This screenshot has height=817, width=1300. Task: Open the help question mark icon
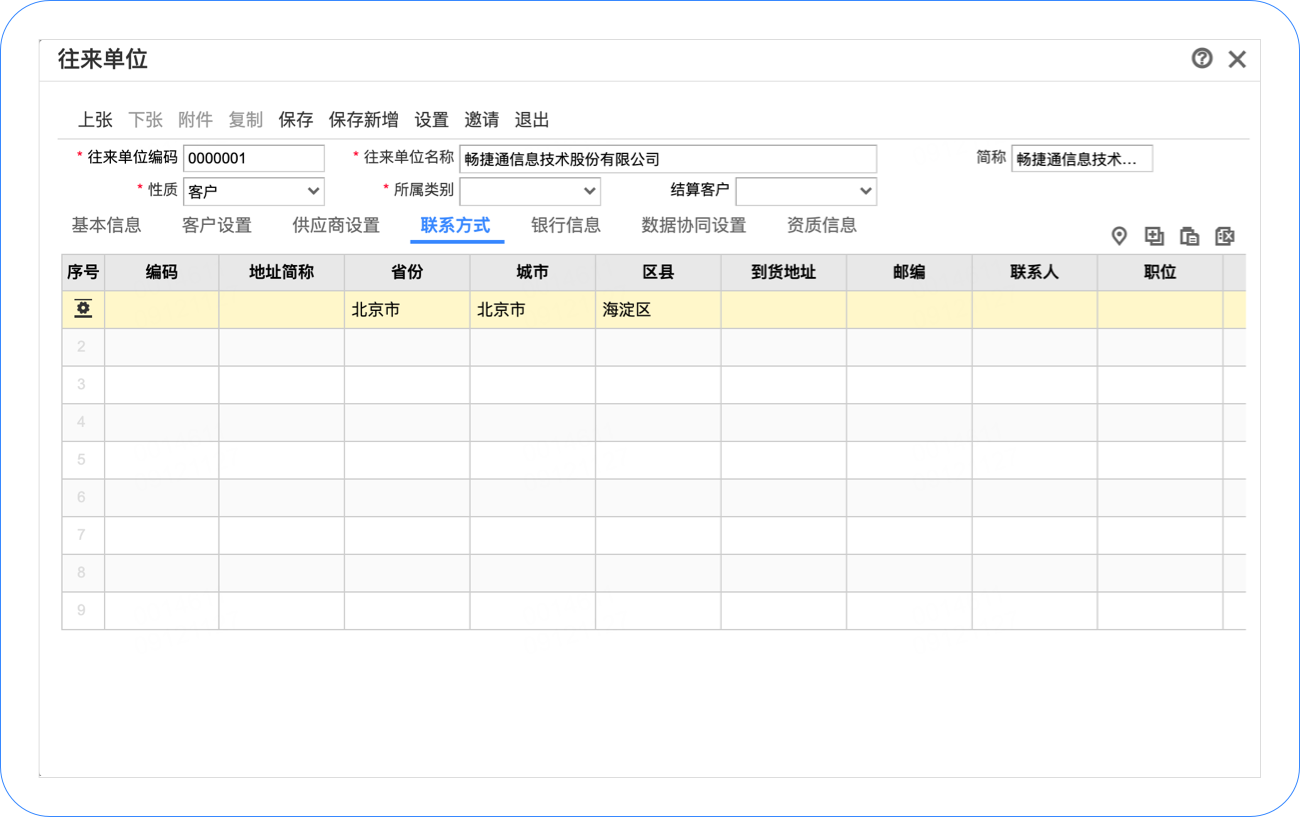pyautogui.click(x=1202, y=59)
